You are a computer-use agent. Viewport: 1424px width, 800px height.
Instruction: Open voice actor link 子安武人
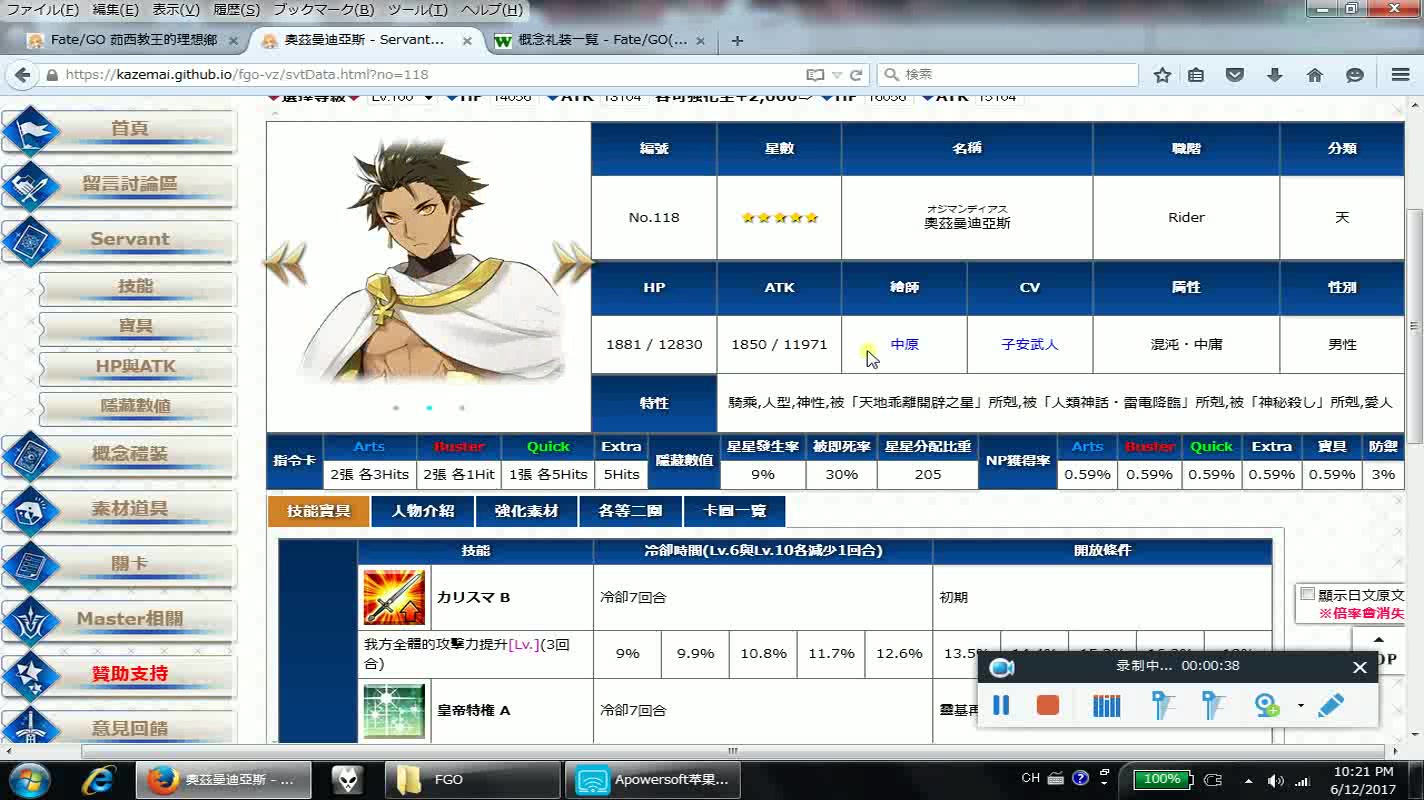coord(1029,344)
